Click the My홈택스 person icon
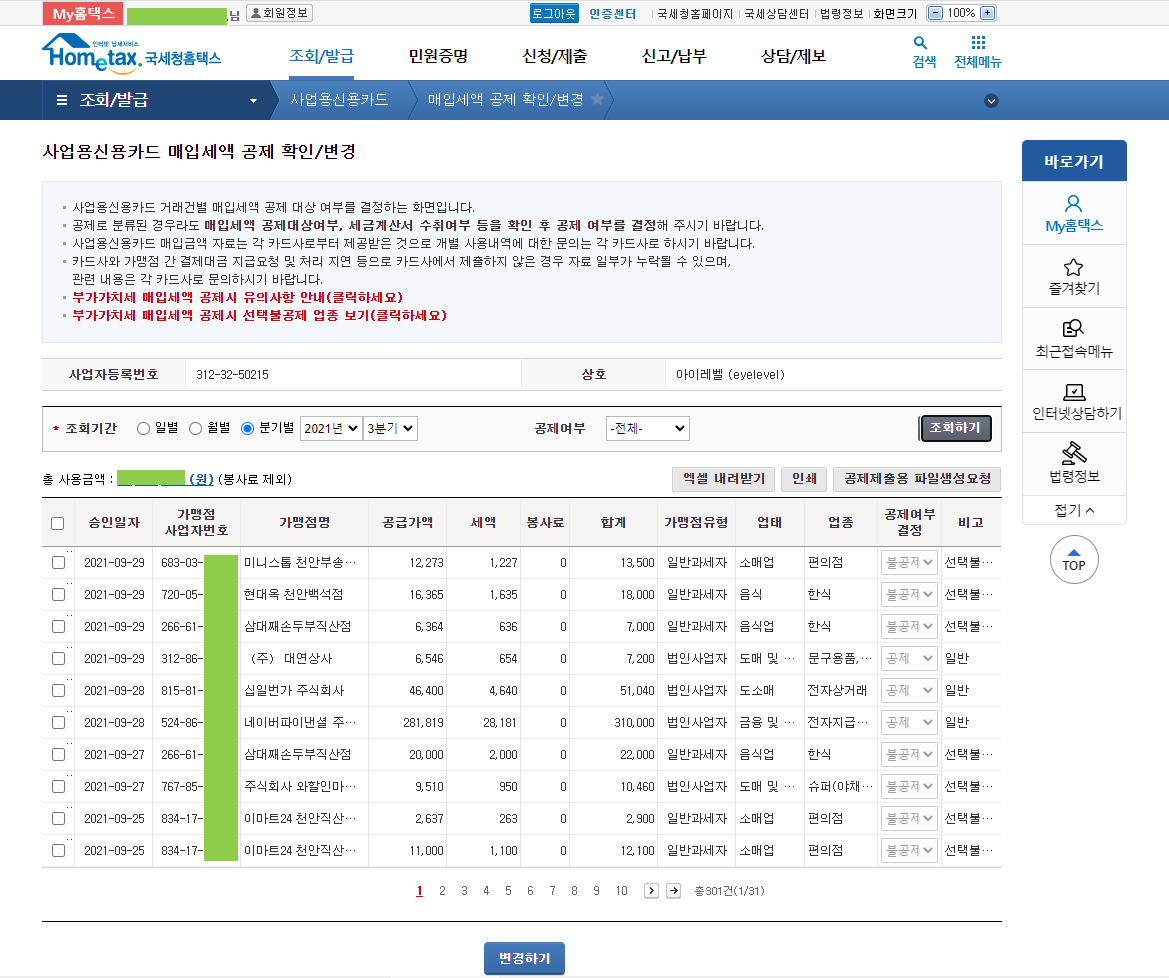Image resolution: width=1169 pixels, height=978 pixels. (1074, 205)
